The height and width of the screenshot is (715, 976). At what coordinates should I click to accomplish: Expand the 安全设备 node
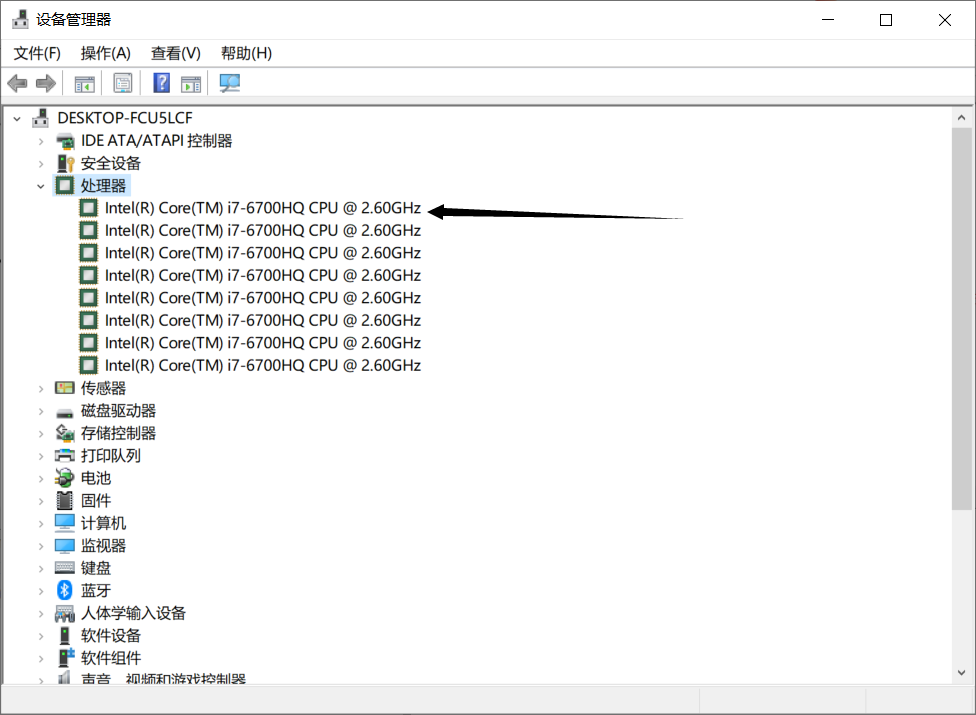[41, 164]
